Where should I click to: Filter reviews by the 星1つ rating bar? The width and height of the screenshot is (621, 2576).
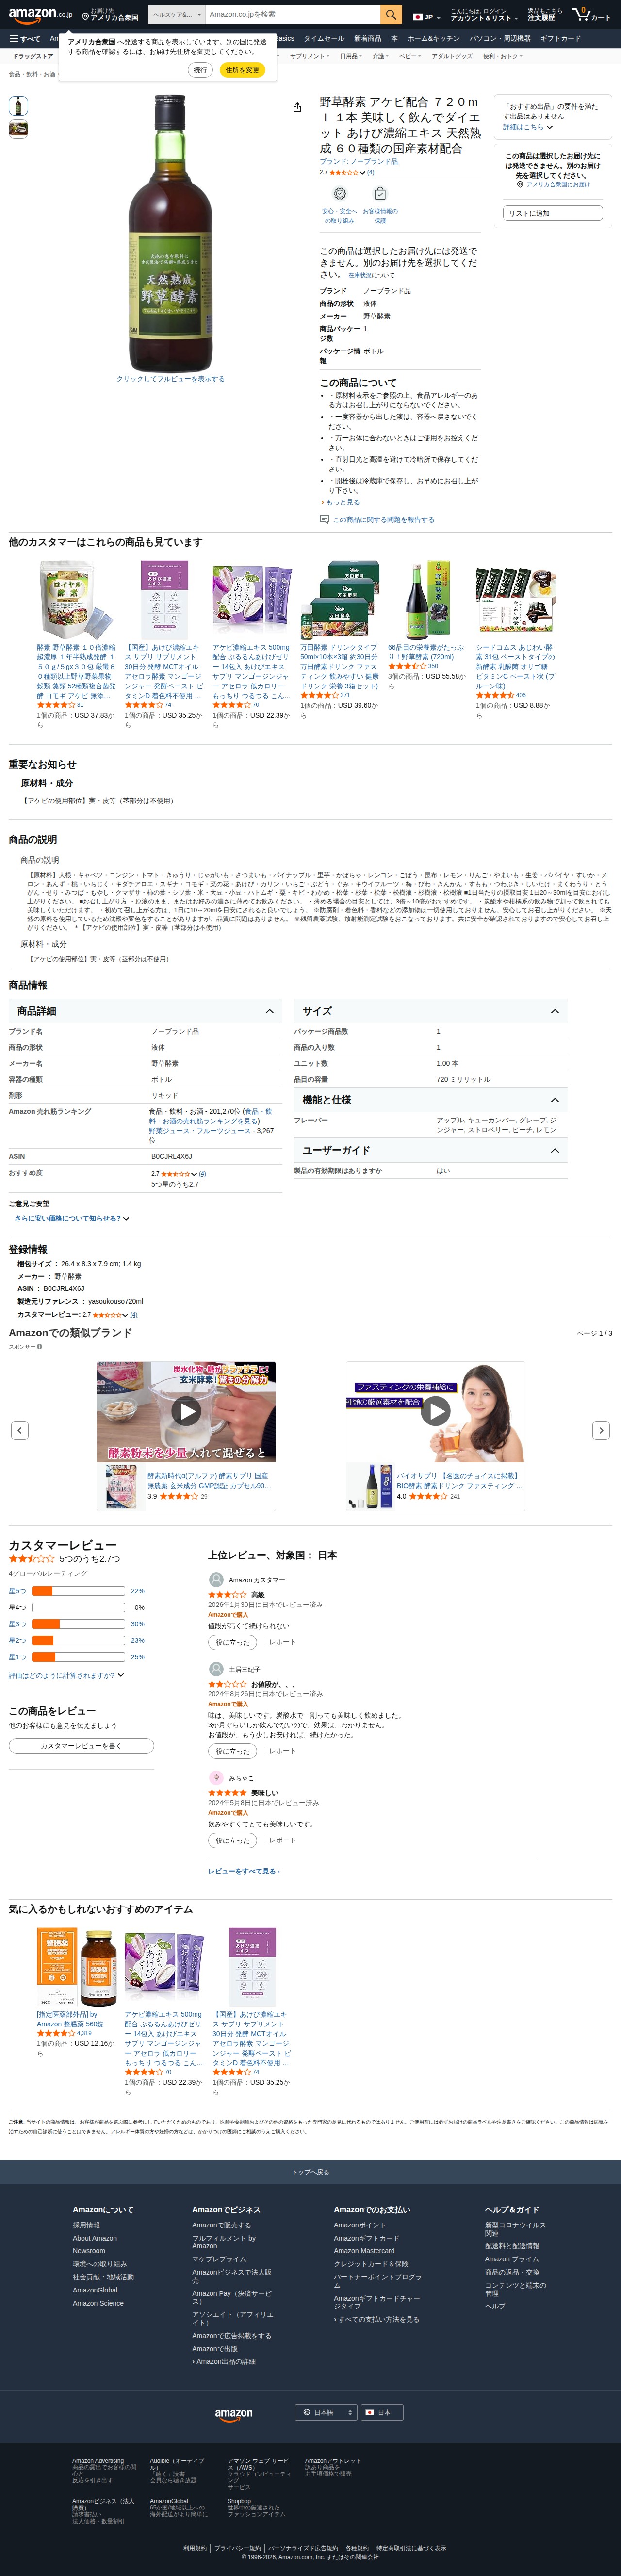[77, 1657]
